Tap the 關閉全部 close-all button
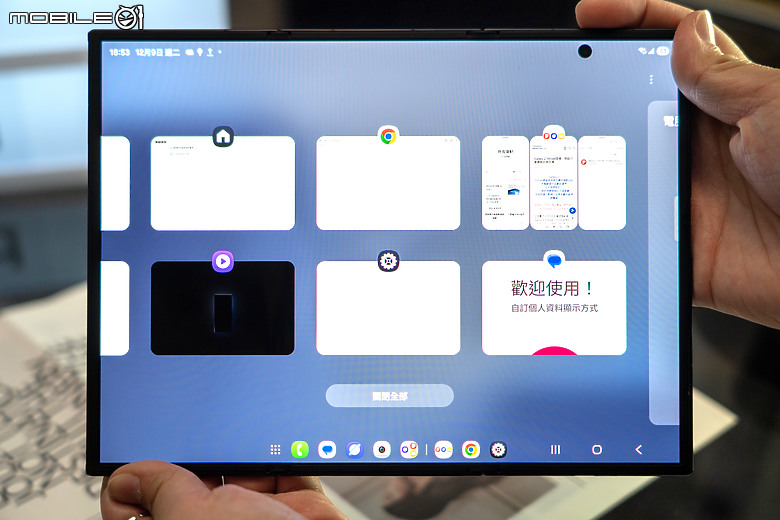The width and height of the screenshot is (780, 520). pyautogui.click(x=390, y=396)
